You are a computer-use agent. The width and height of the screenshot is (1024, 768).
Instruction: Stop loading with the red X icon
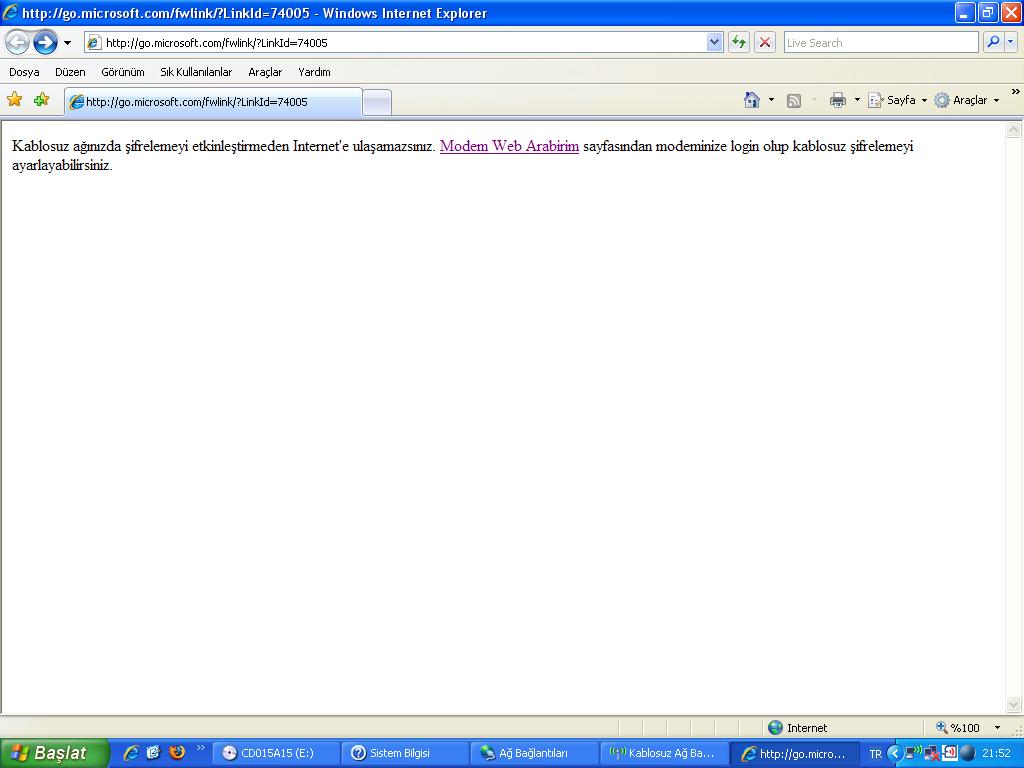tap(765, 42)
